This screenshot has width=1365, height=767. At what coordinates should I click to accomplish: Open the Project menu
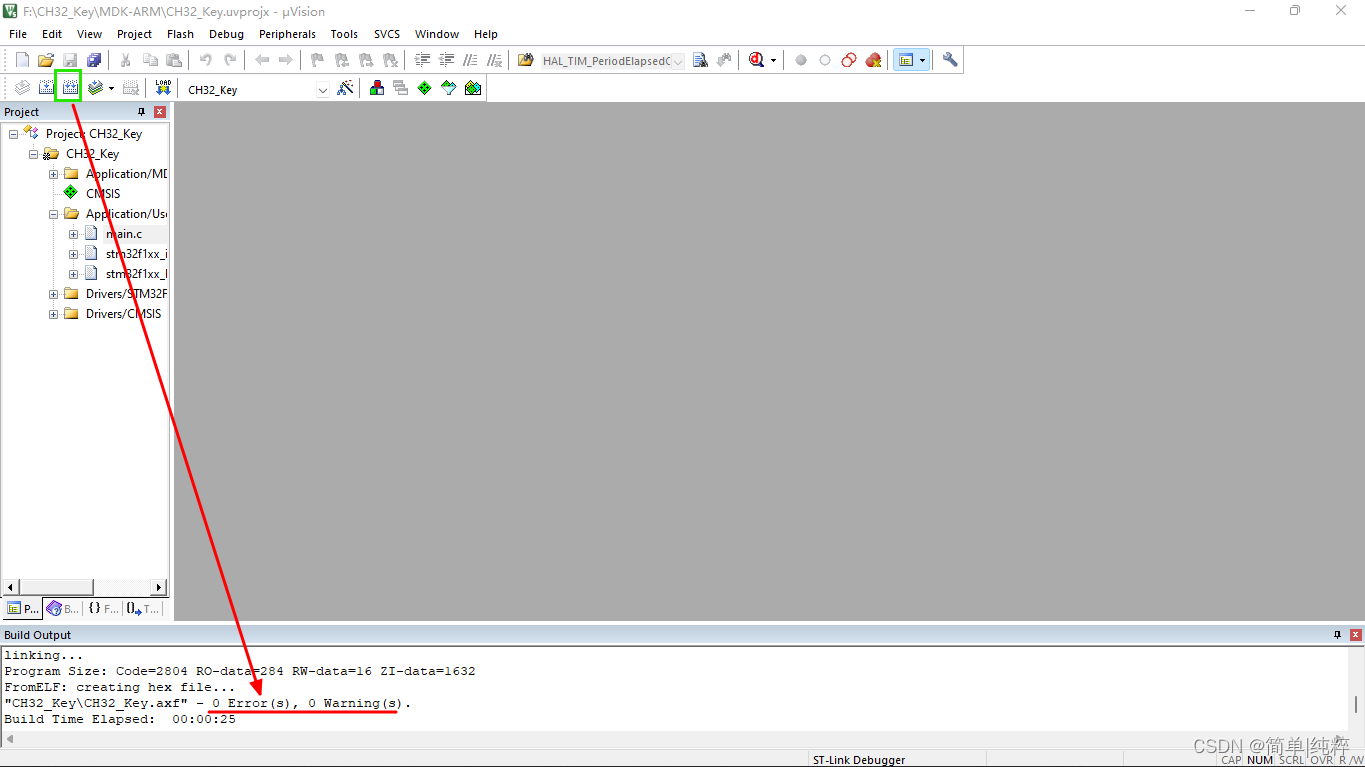point(134,34)
